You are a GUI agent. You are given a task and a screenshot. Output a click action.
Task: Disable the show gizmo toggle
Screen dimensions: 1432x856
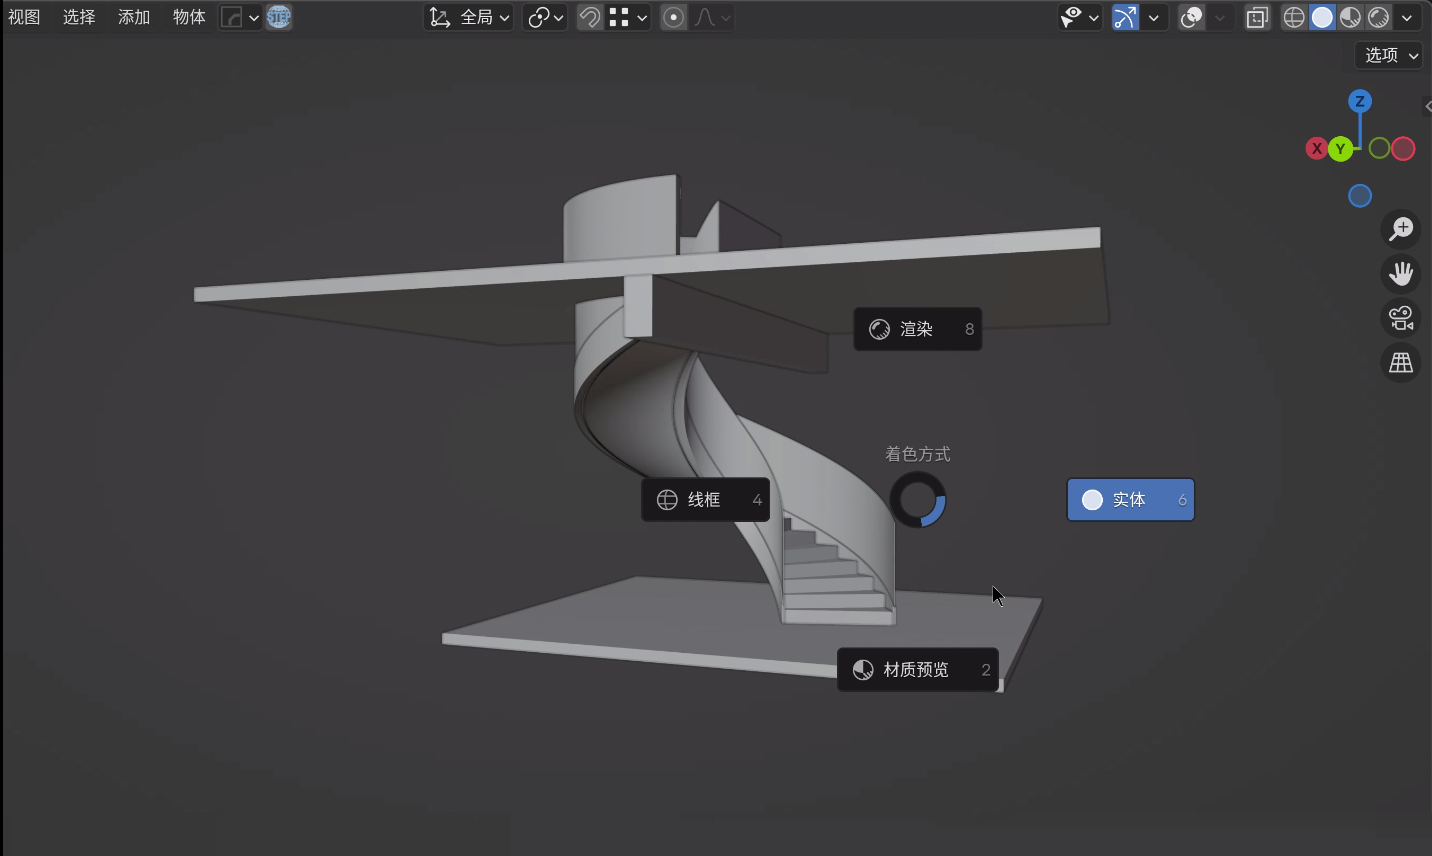pyautogui.click(x=1125, y=17)
